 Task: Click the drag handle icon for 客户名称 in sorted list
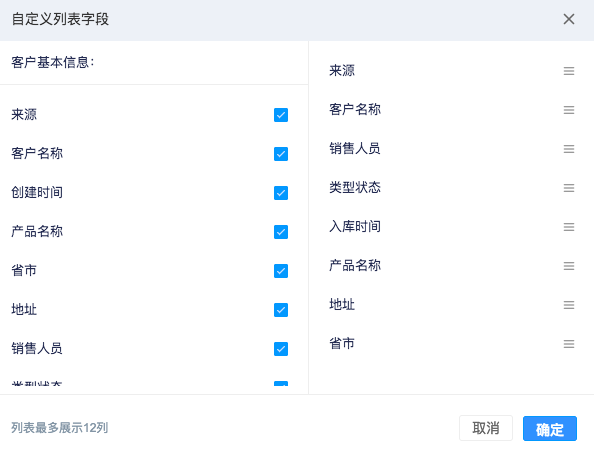click(x=569, y=110)
